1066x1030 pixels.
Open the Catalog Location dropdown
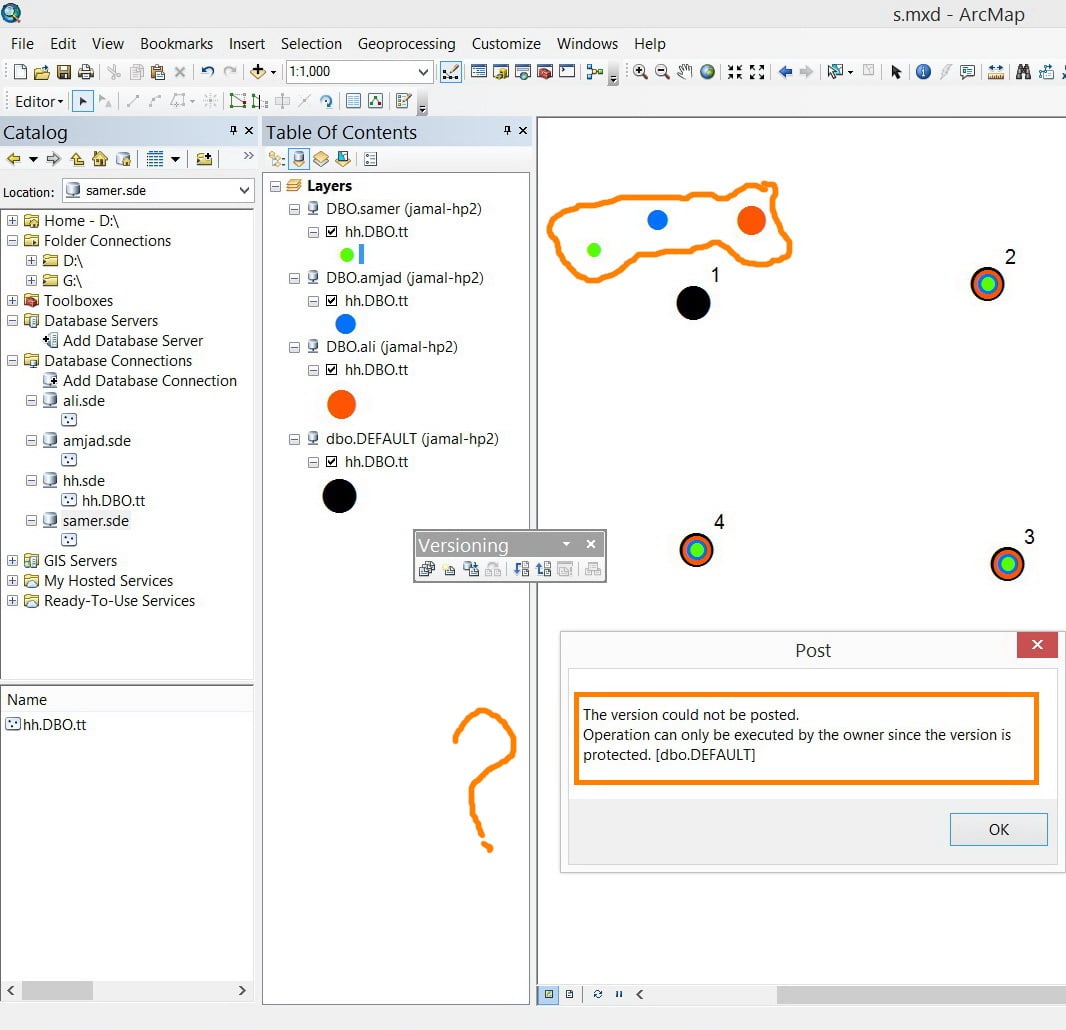pyautogui.click(x=244, y=190)
